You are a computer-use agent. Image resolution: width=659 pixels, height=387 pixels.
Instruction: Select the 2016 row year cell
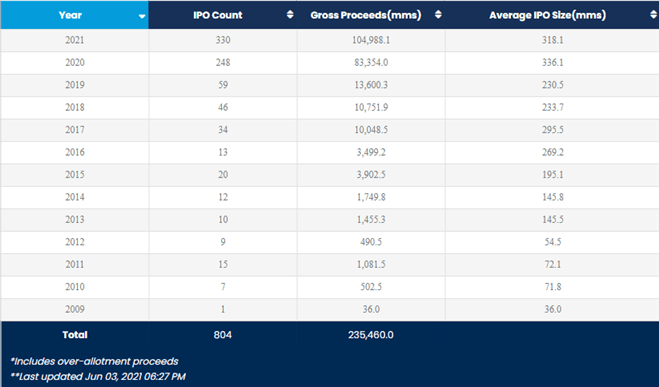75,152
